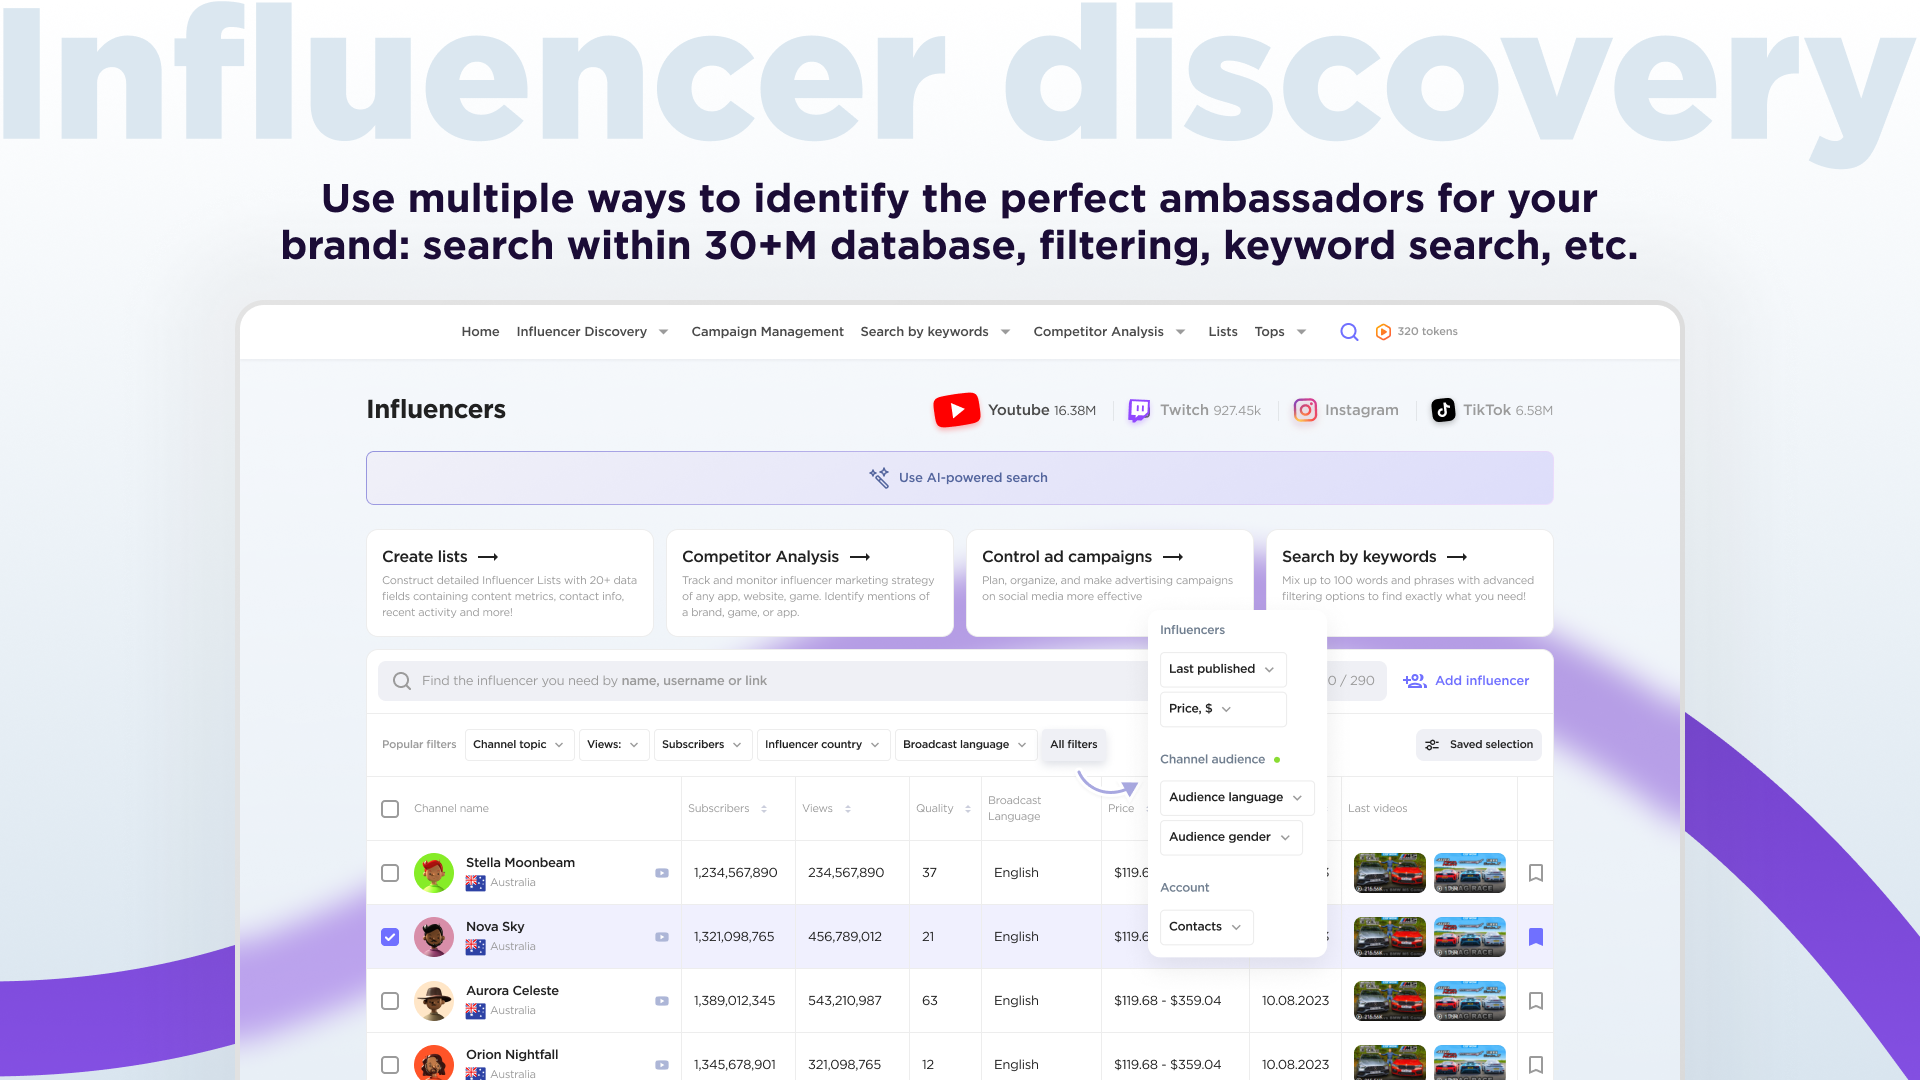Select the YouTube platform icon
This screenshot has height=1080, width=1920.
coord(956,410)
